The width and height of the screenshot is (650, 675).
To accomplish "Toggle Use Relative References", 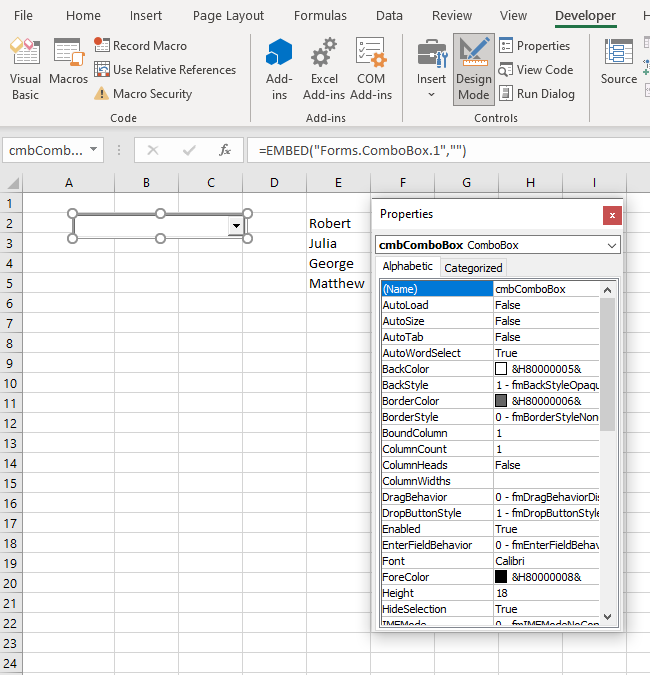I will pyautogui.click(x=165, y=70).
